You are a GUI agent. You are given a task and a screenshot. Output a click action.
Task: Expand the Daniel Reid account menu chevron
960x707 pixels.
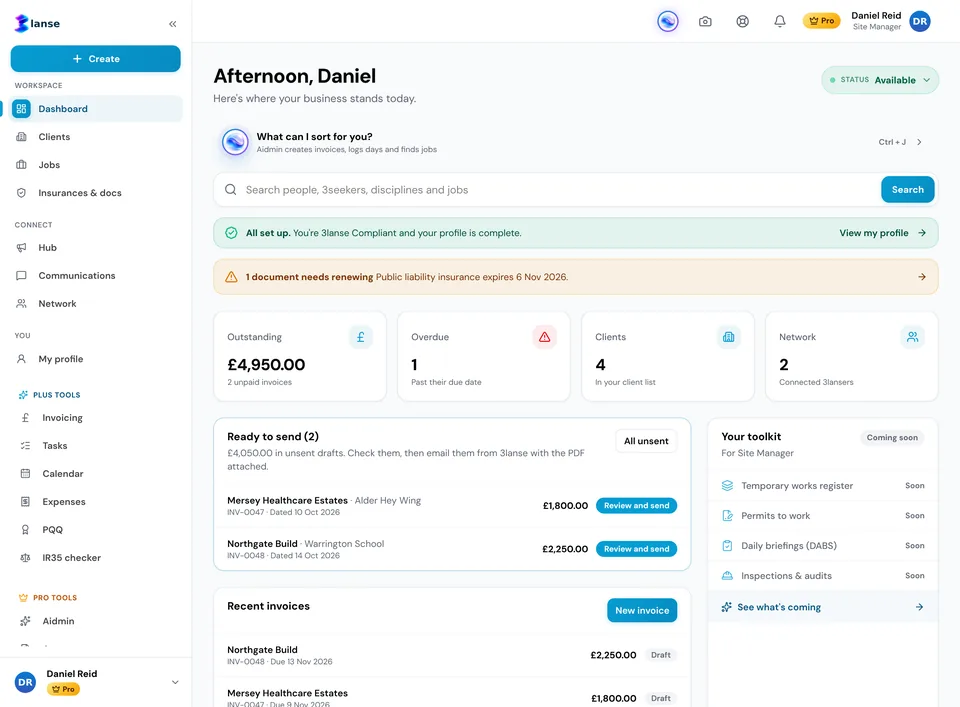click(x=175, y=682)
